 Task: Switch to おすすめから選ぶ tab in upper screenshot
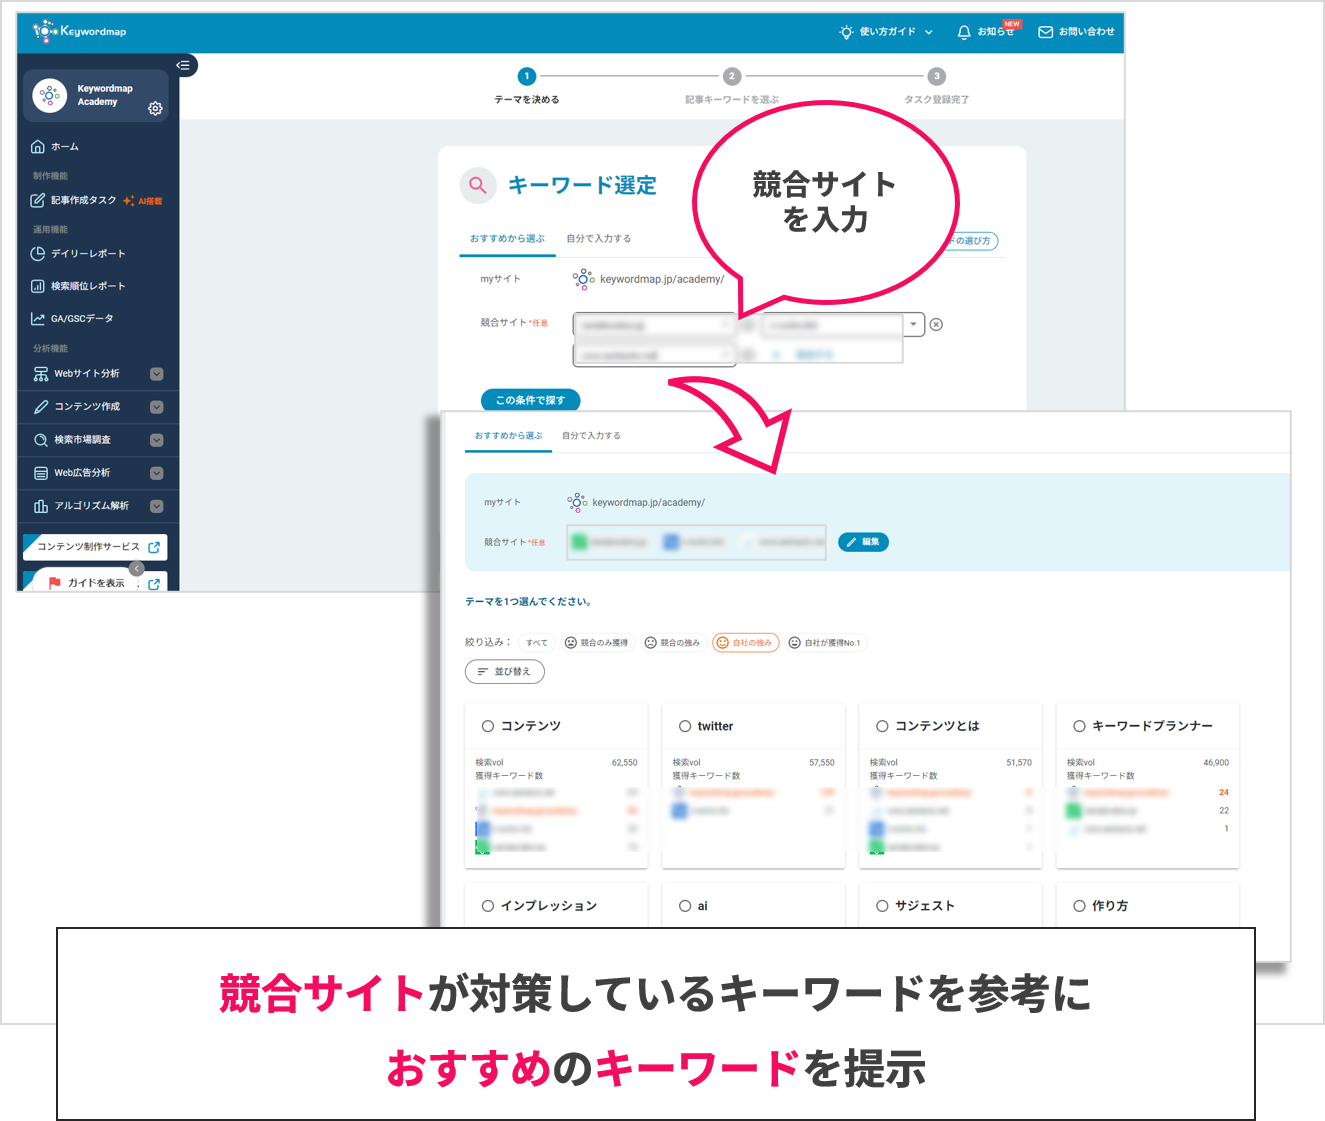[x=507, y=239]
